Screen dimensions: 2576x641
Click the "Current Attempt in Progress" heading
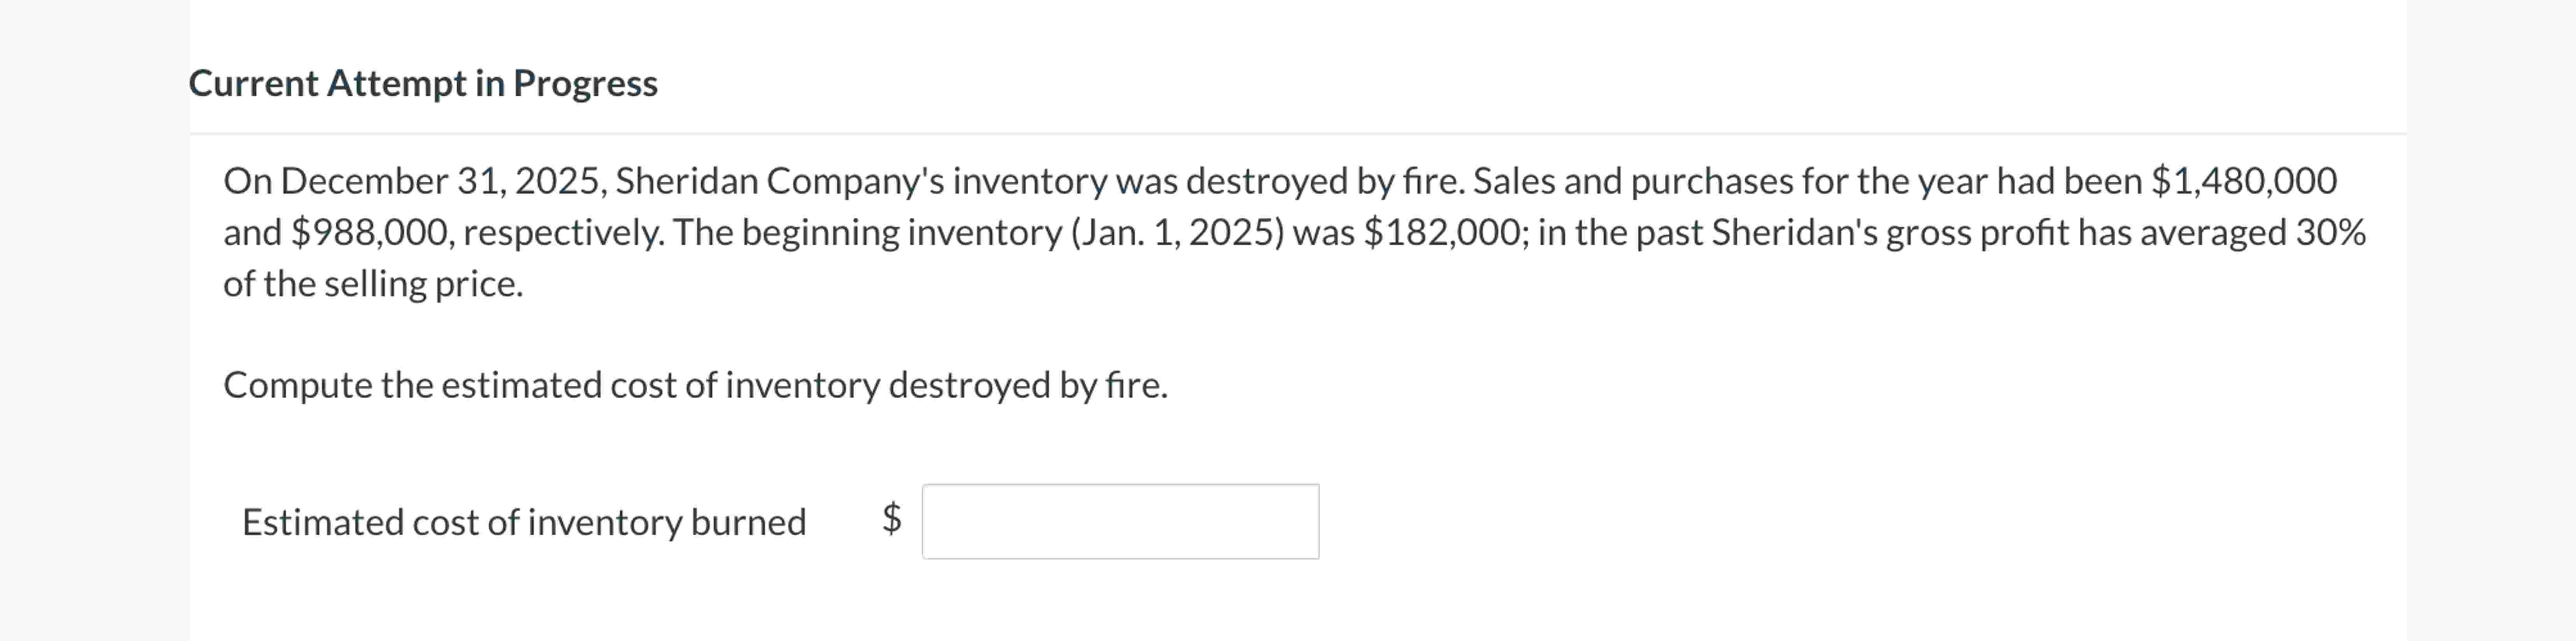pos(423,83)
